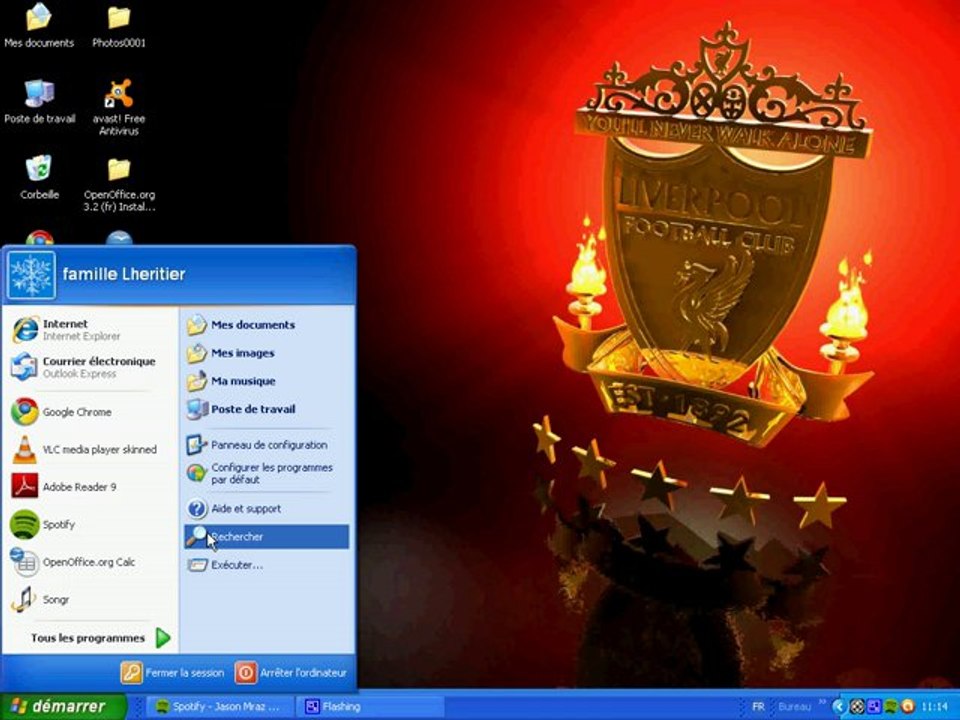Select the OpenOffice.org 3.2 install folder
The image size is (960, 720).
click(119, 184)
